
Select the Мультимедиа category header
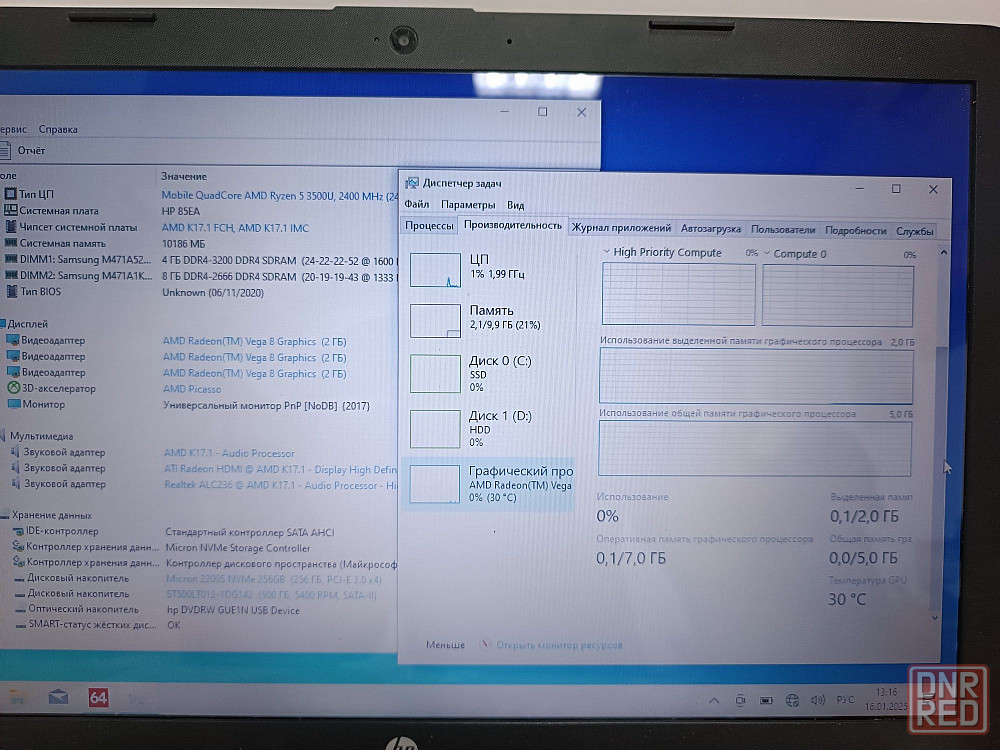tap(41, 436)
